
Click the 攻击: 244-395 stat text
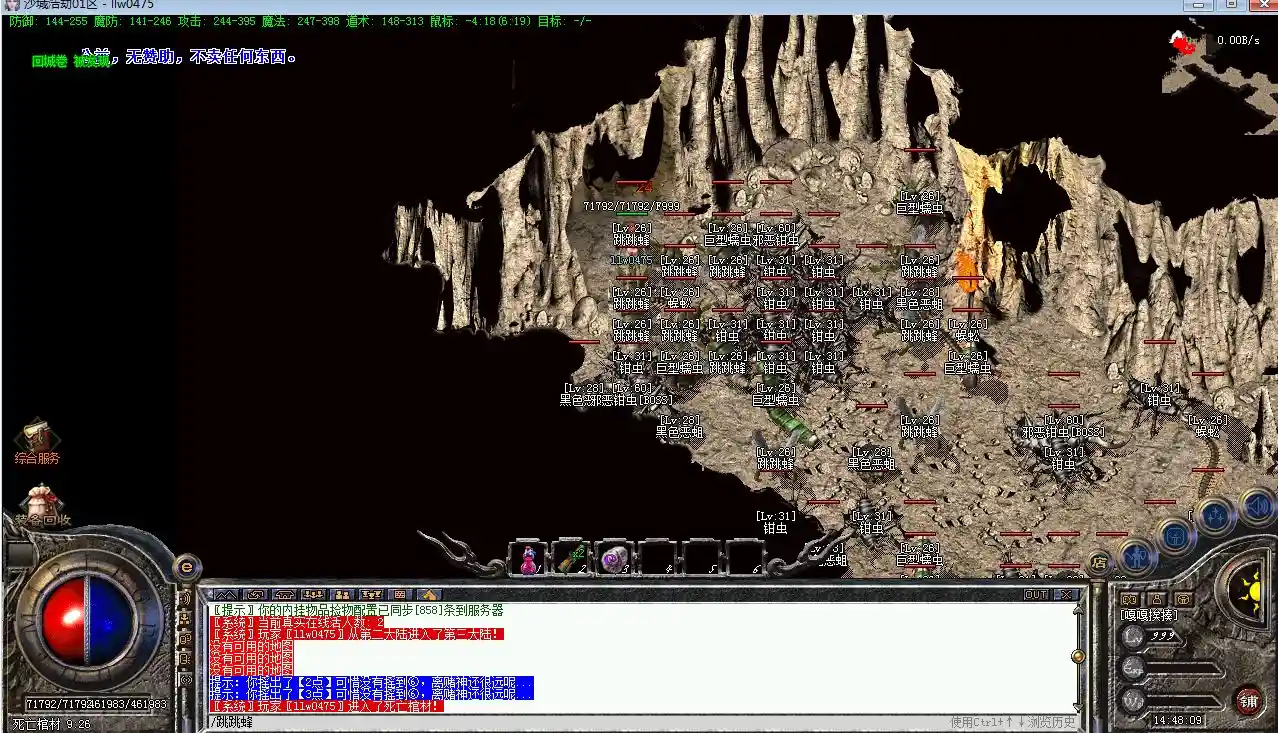(217, 21)
